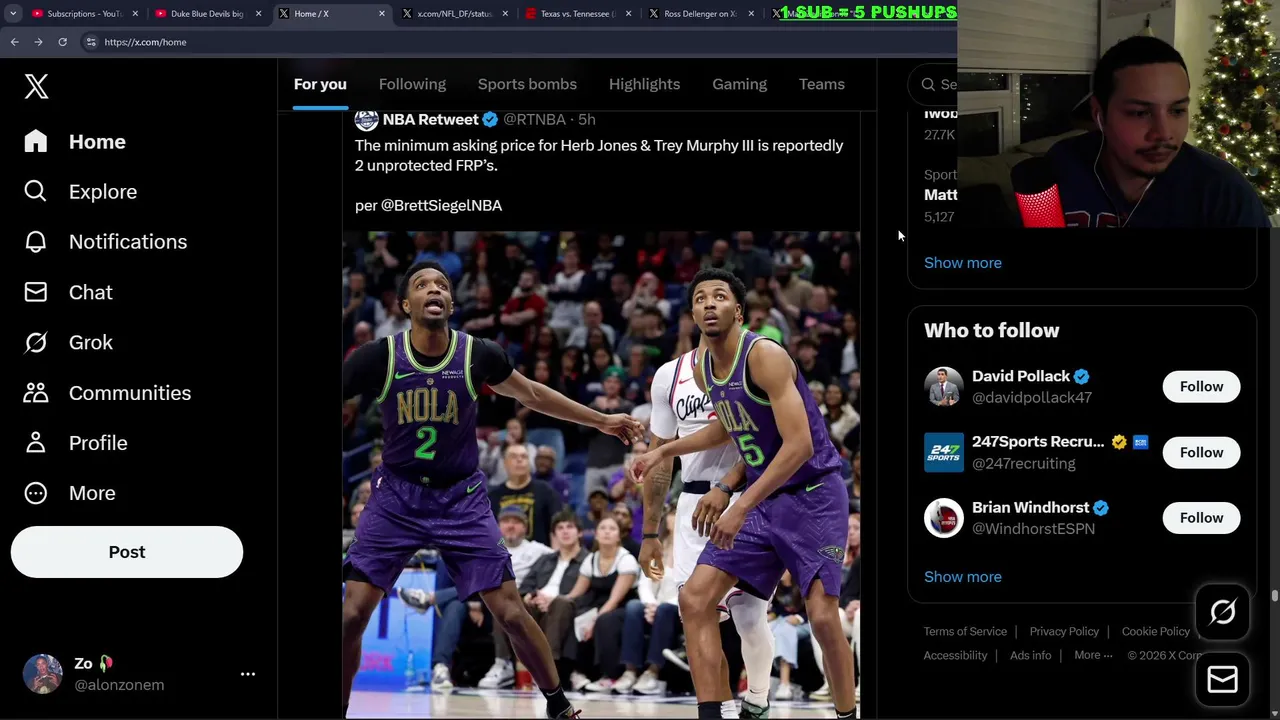
Task: Open account menu dots beside Zo
Action: click(x=248, y=674)
